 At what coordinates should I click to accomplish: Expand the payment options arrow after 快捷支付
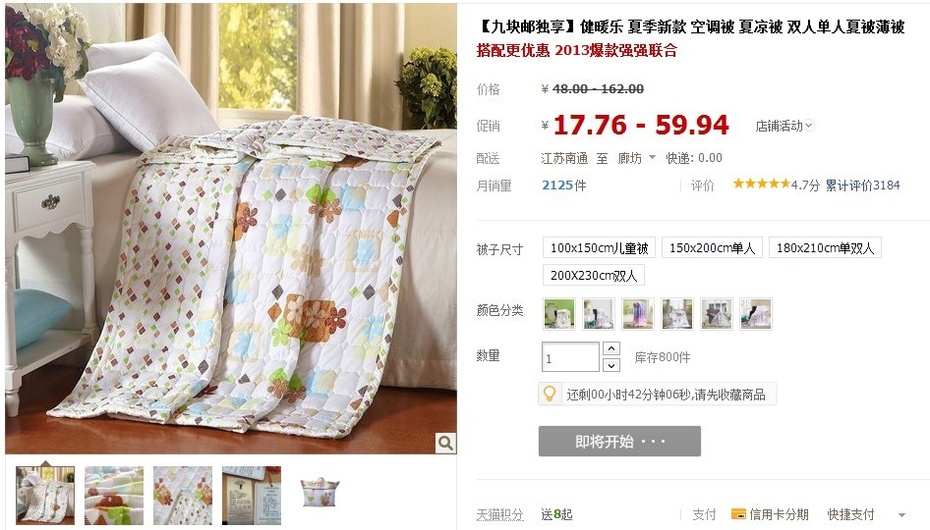[x=902, y=515]
